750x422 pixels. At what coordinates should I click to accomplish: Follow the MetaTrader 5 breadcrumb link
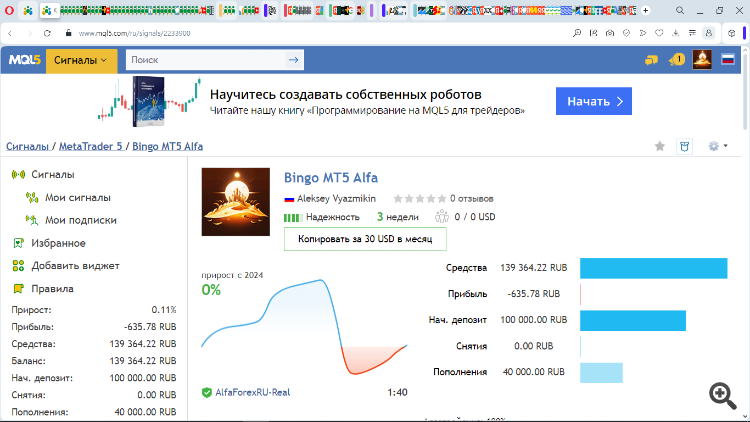tap(90, 146)
